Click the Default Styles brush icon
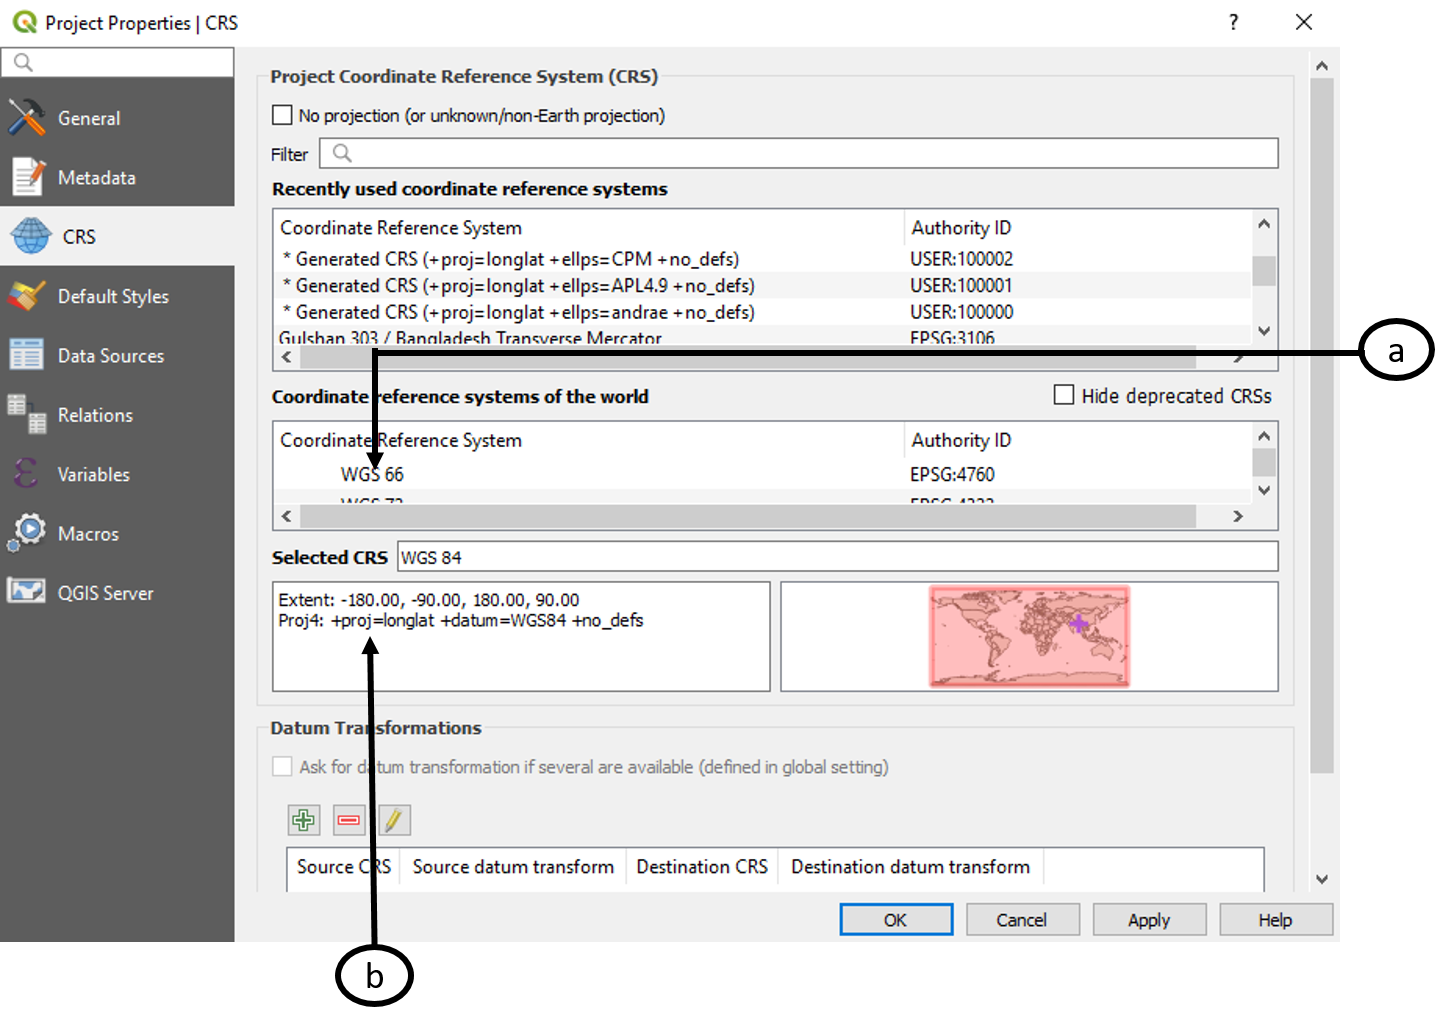The image size is (1435, 1021). pyautogui.click(x=27, y=295)
